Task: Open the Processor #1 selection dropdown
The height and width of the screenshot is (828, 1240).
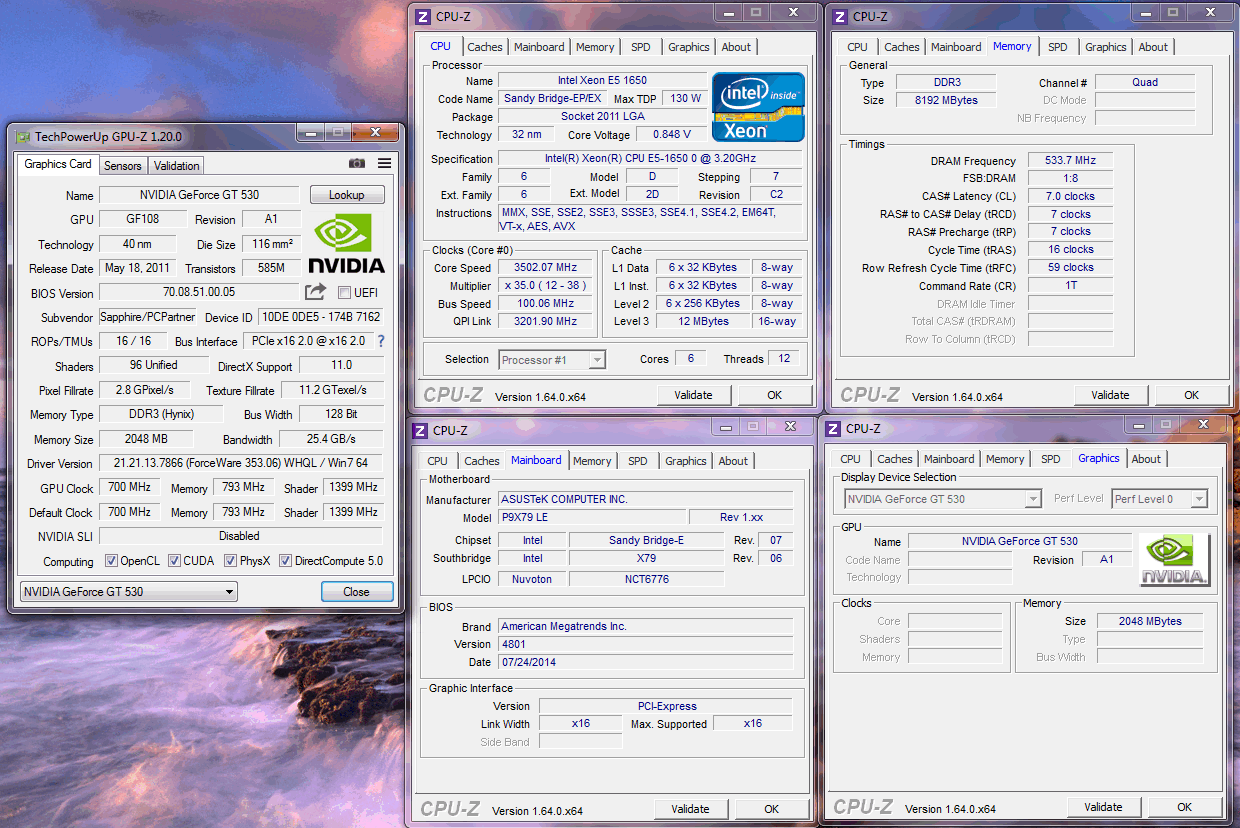Action: pyautogui.click(x=552, y=360)
